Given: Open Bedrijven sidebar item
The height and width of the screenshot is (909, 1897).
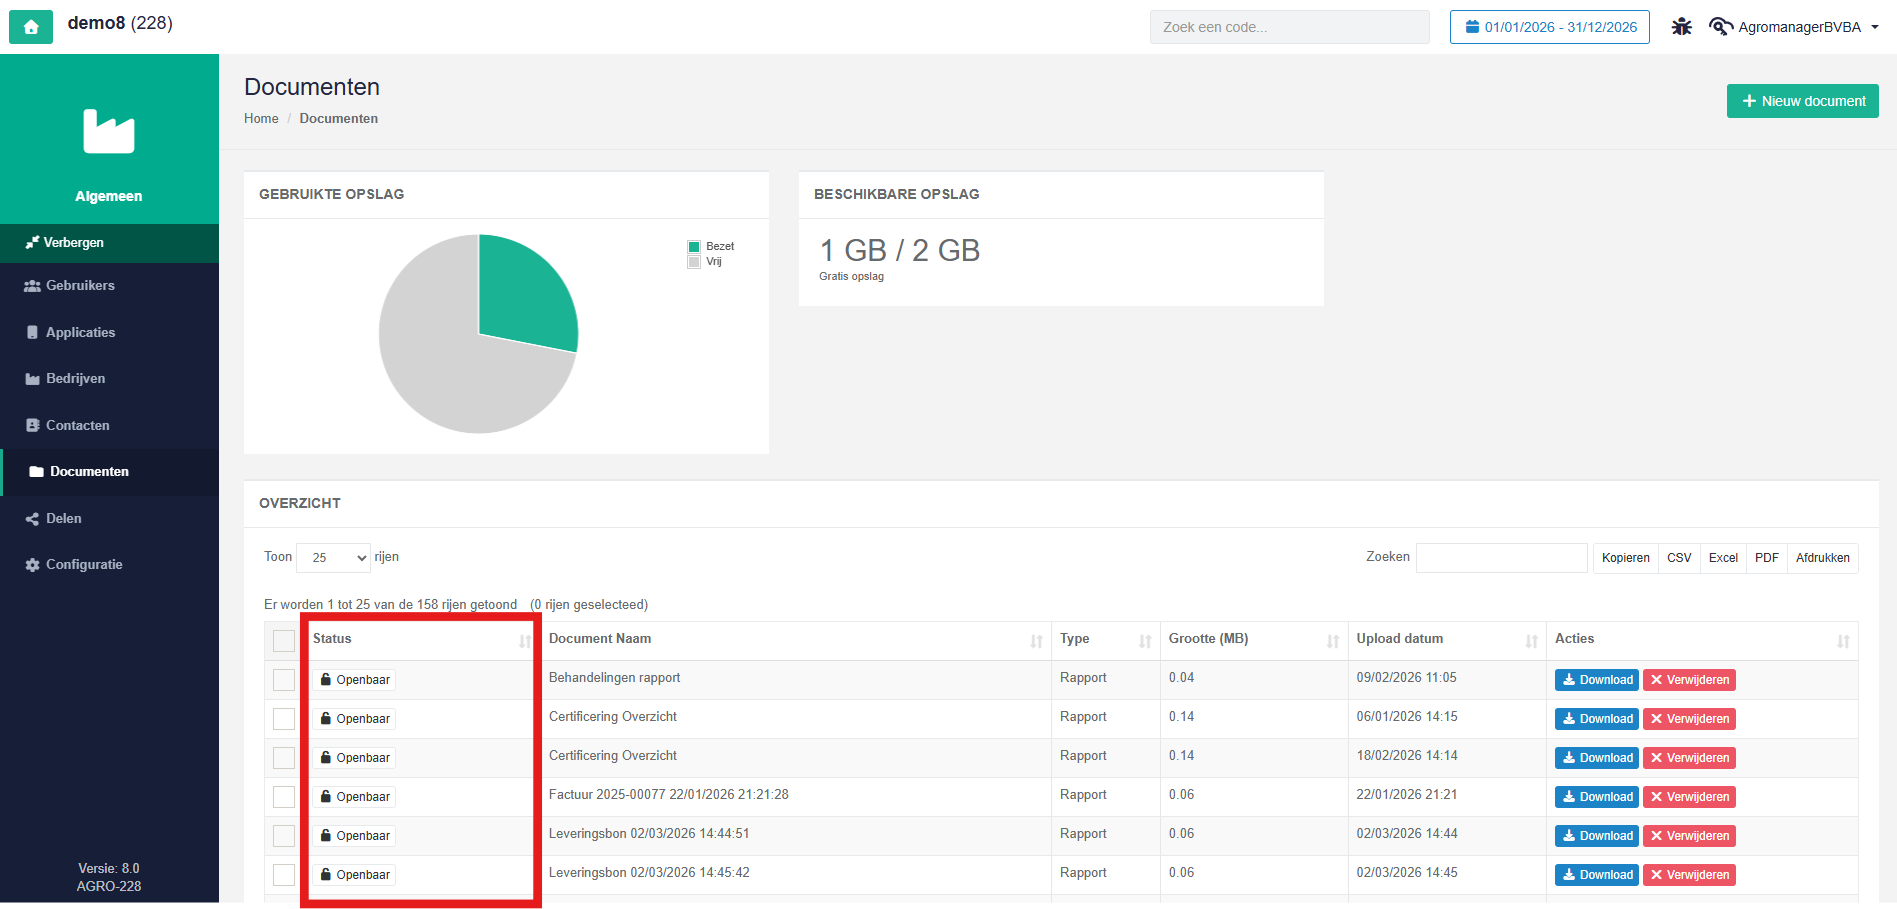Looking at the screenshot, I should click(109, 379).
